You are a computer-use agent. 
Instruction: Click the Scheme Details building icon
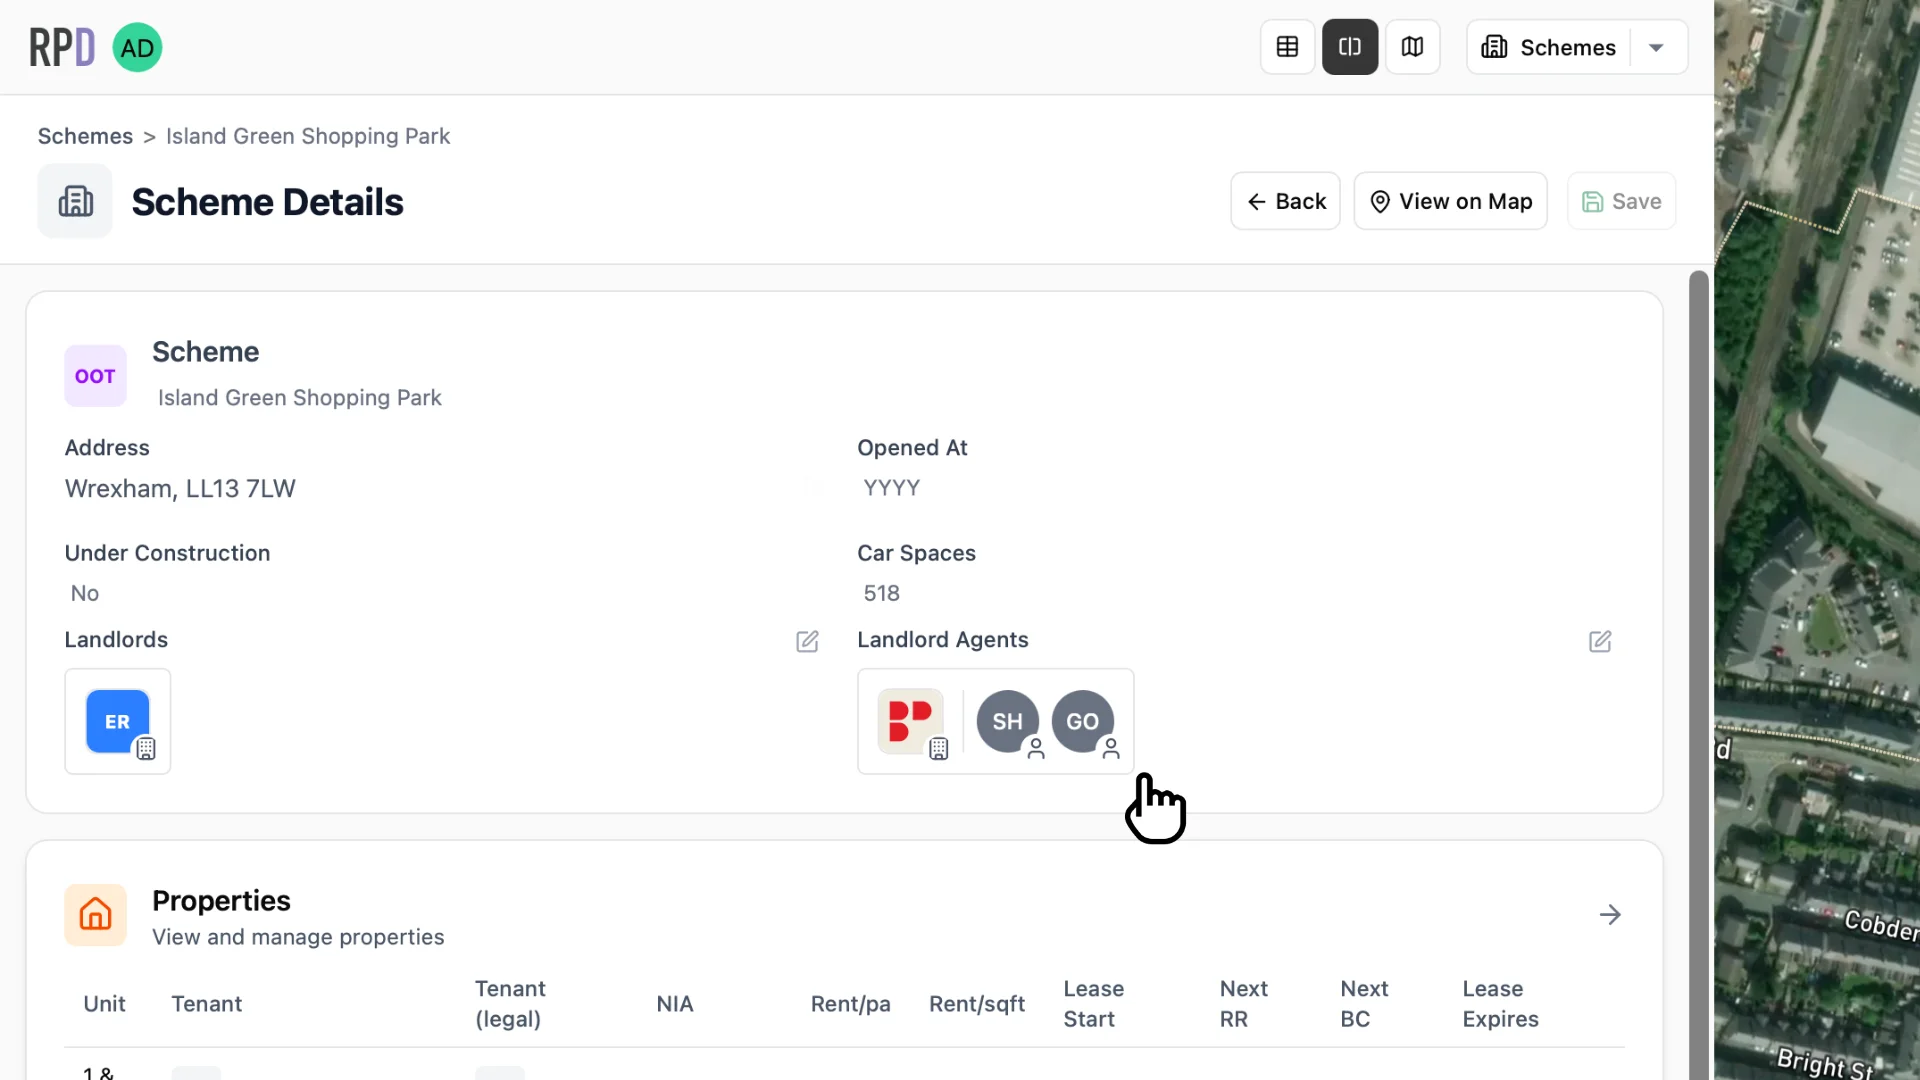pyautogui.click(x=74, y=200)
